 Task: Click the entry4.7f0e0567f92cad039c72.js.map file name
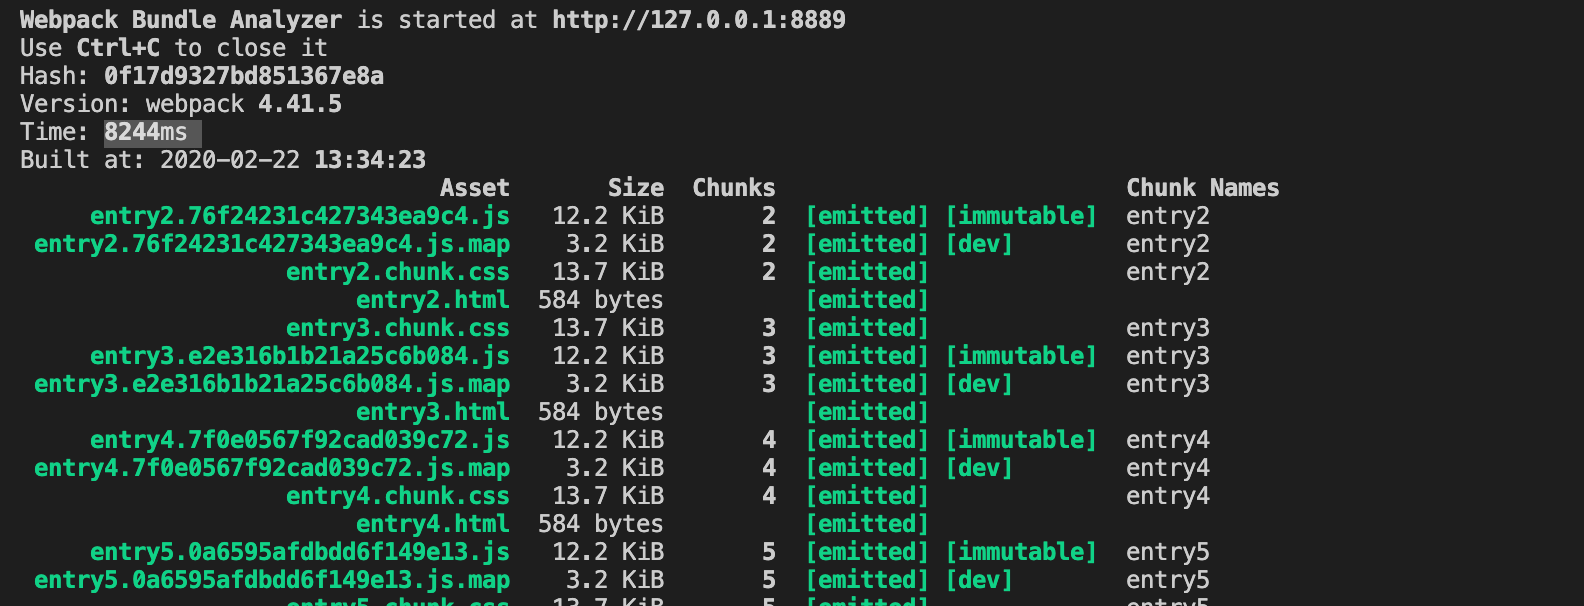point(271,468)
